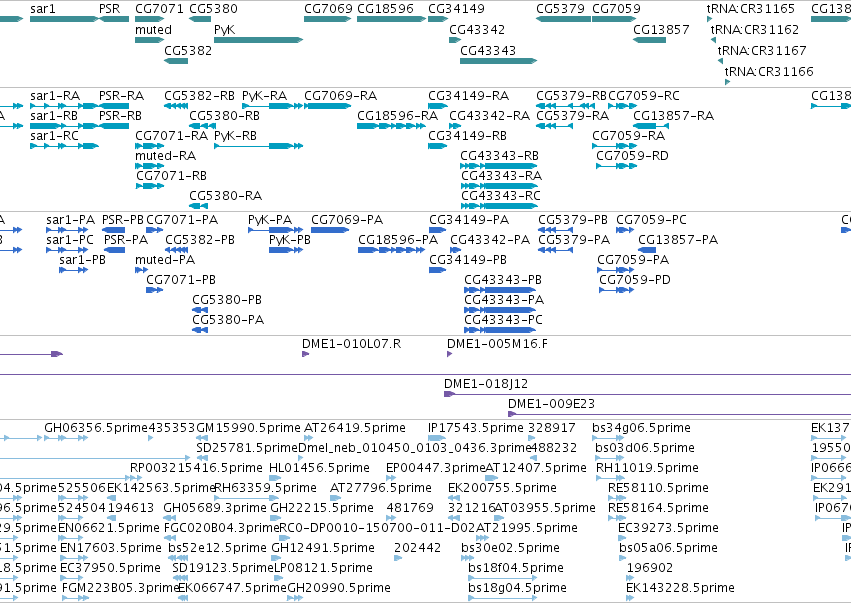The width and height of the screenshot is (851, 603).
Task: Open the AT27796.5prime EST label
Action: pos(380,488)
